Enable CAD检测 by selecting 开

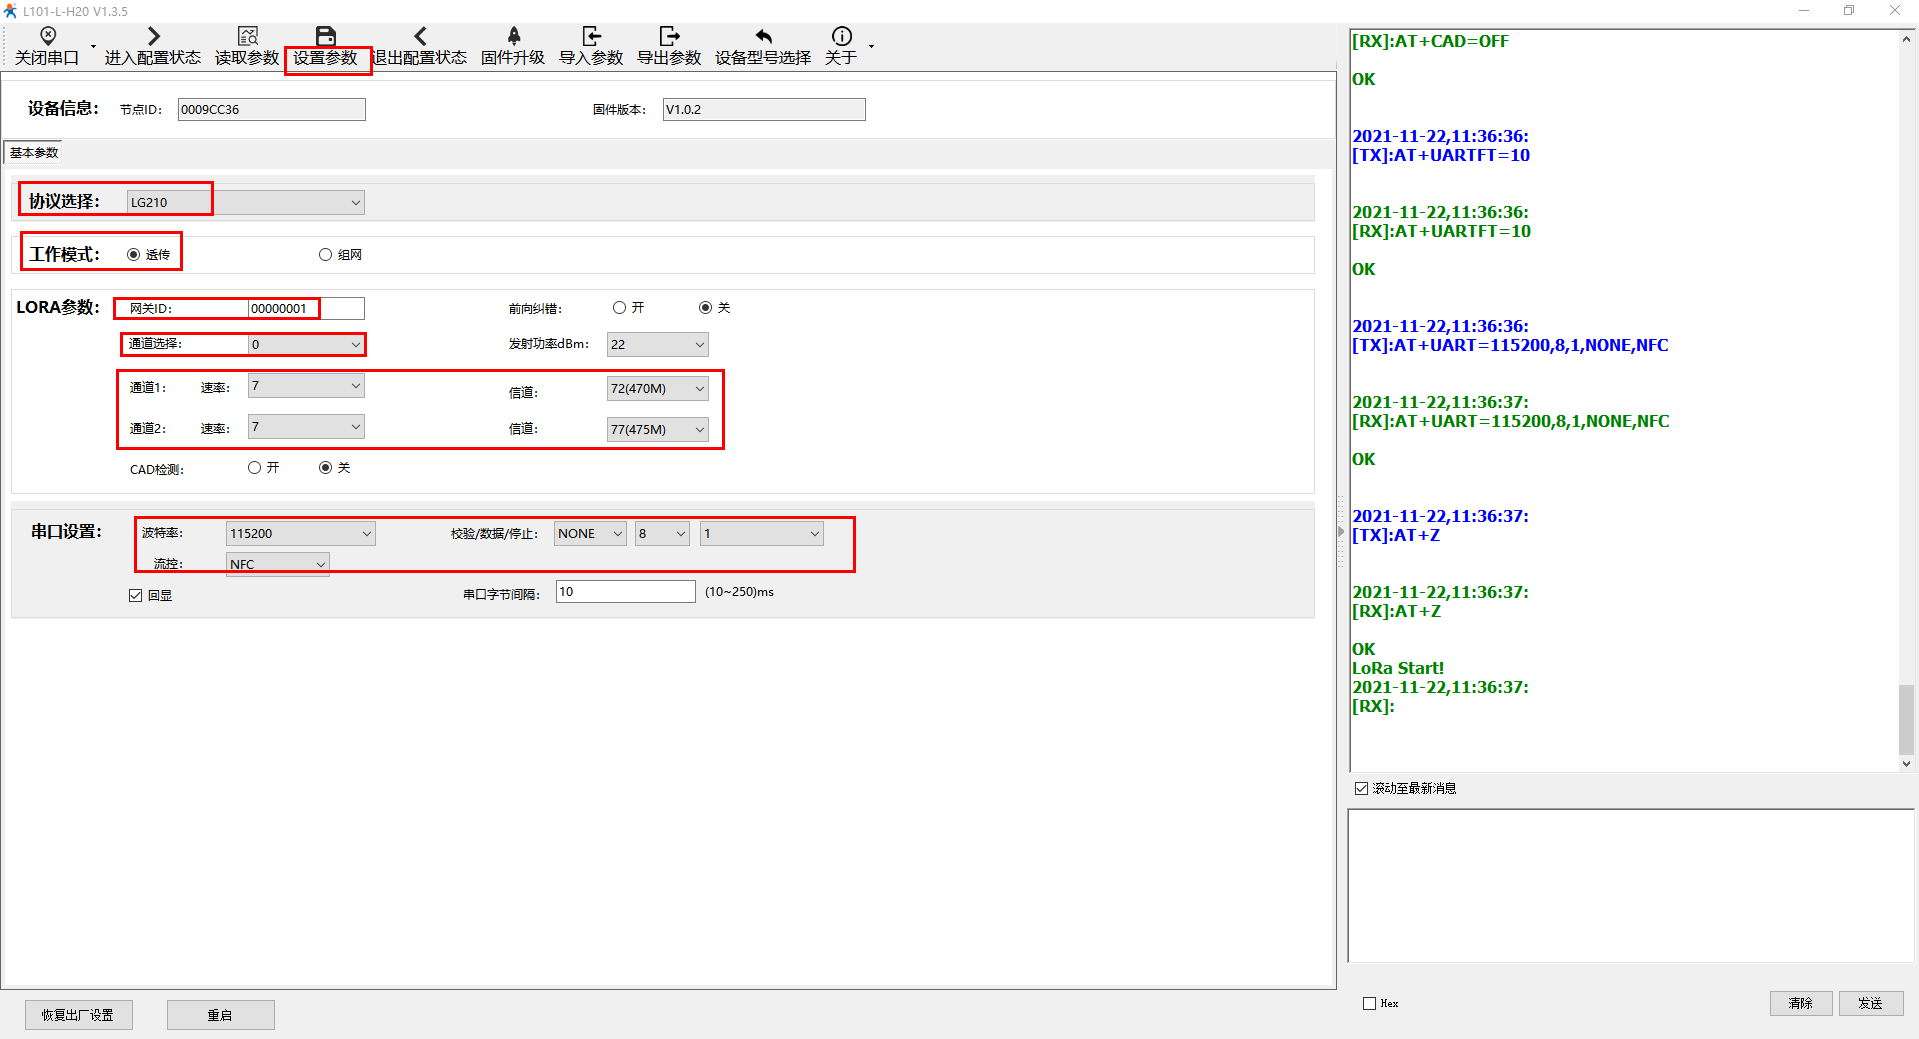click(255, 468)
